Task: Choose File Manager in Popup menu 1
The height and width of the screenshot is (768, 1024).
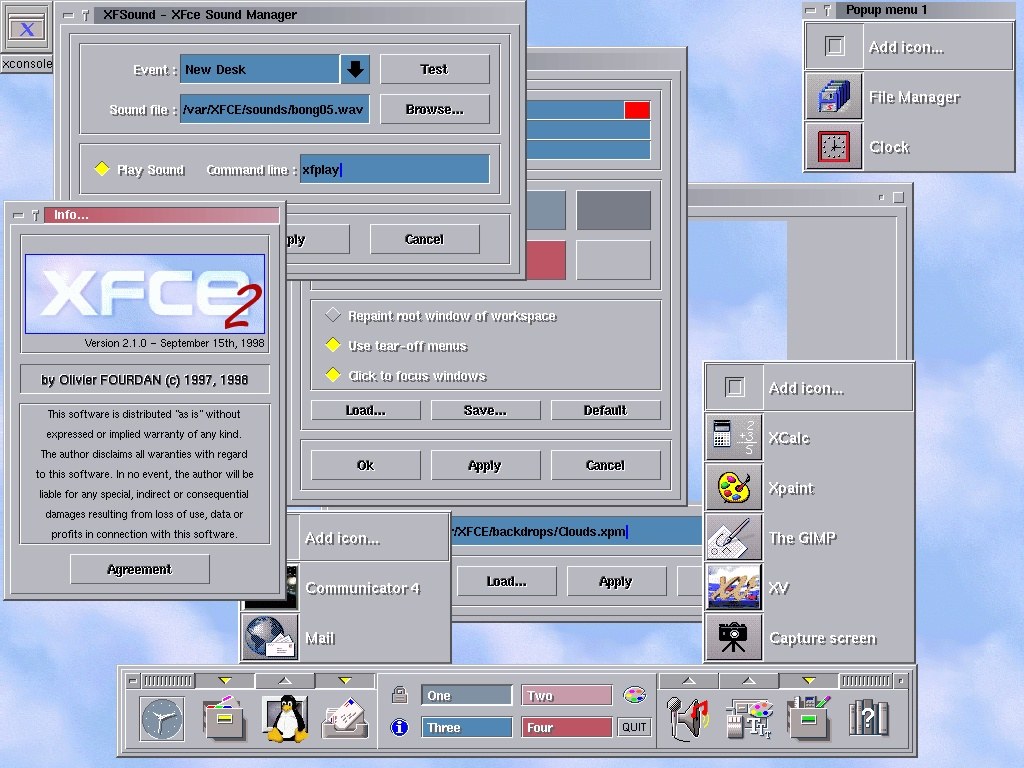Action: [913, 97]
